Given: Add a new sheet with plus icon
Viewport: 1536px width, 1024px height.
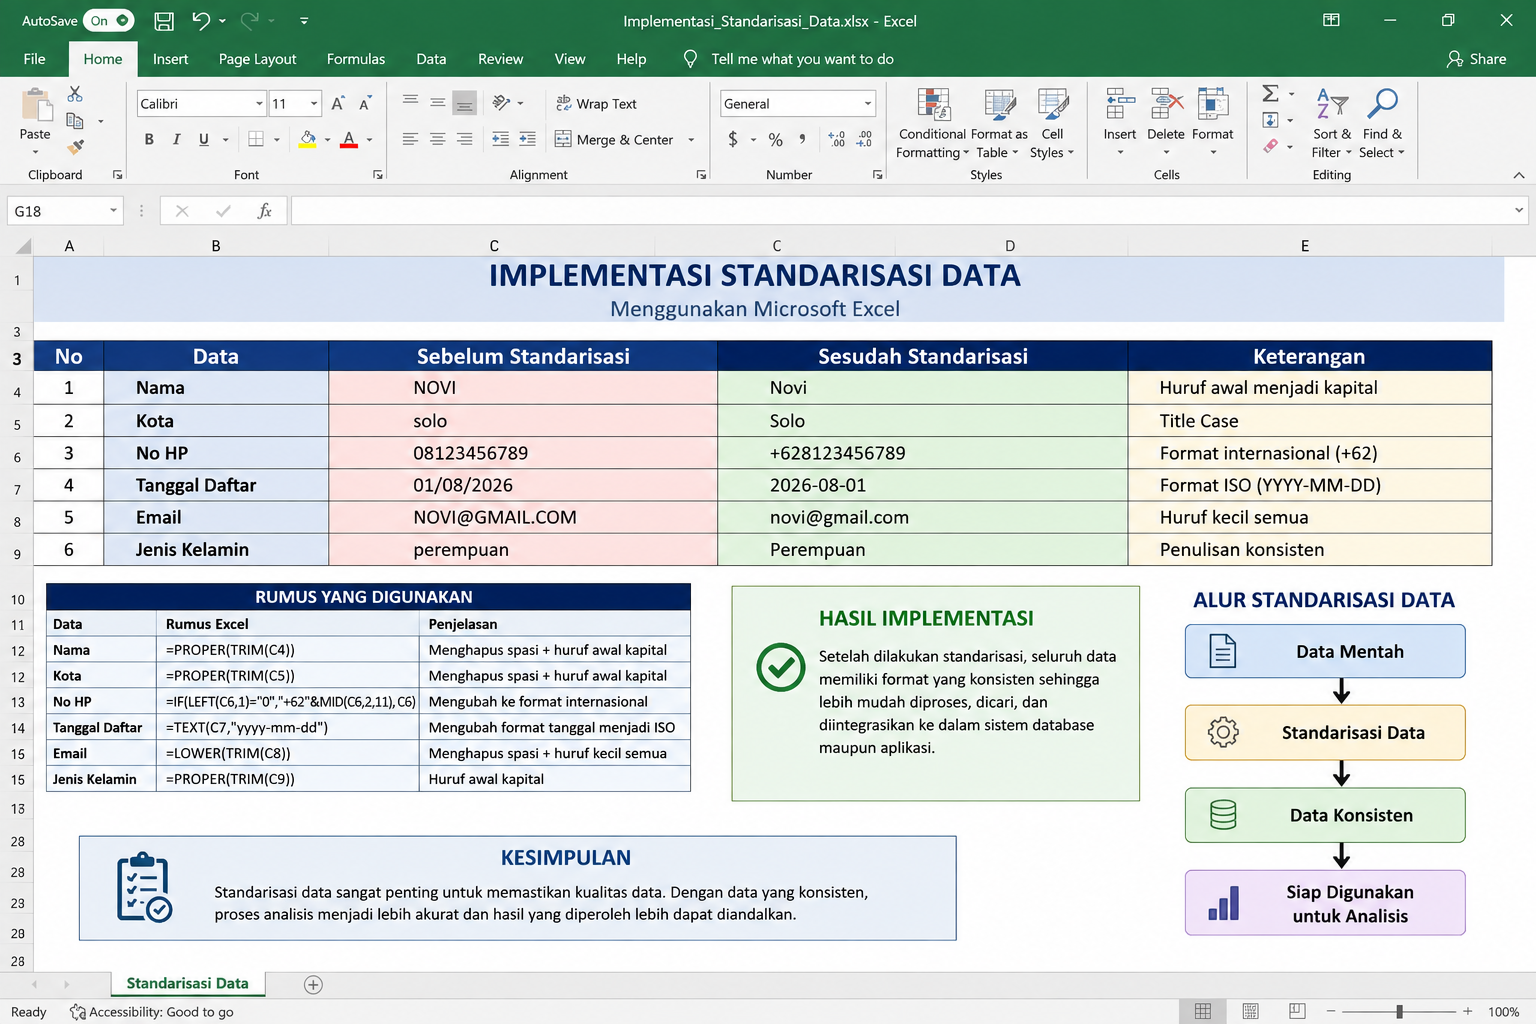Looking at the screenshot, I should [313, 985].
